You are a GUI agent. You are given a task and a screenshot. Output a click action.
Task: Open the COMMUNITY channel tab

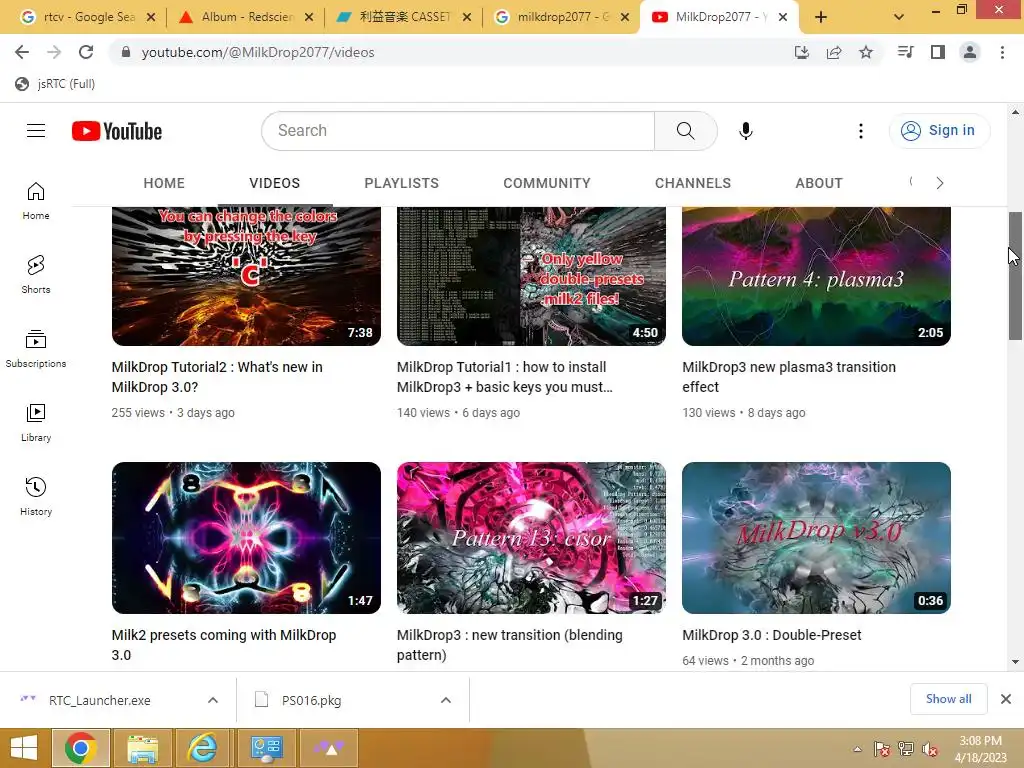point(547,184)
